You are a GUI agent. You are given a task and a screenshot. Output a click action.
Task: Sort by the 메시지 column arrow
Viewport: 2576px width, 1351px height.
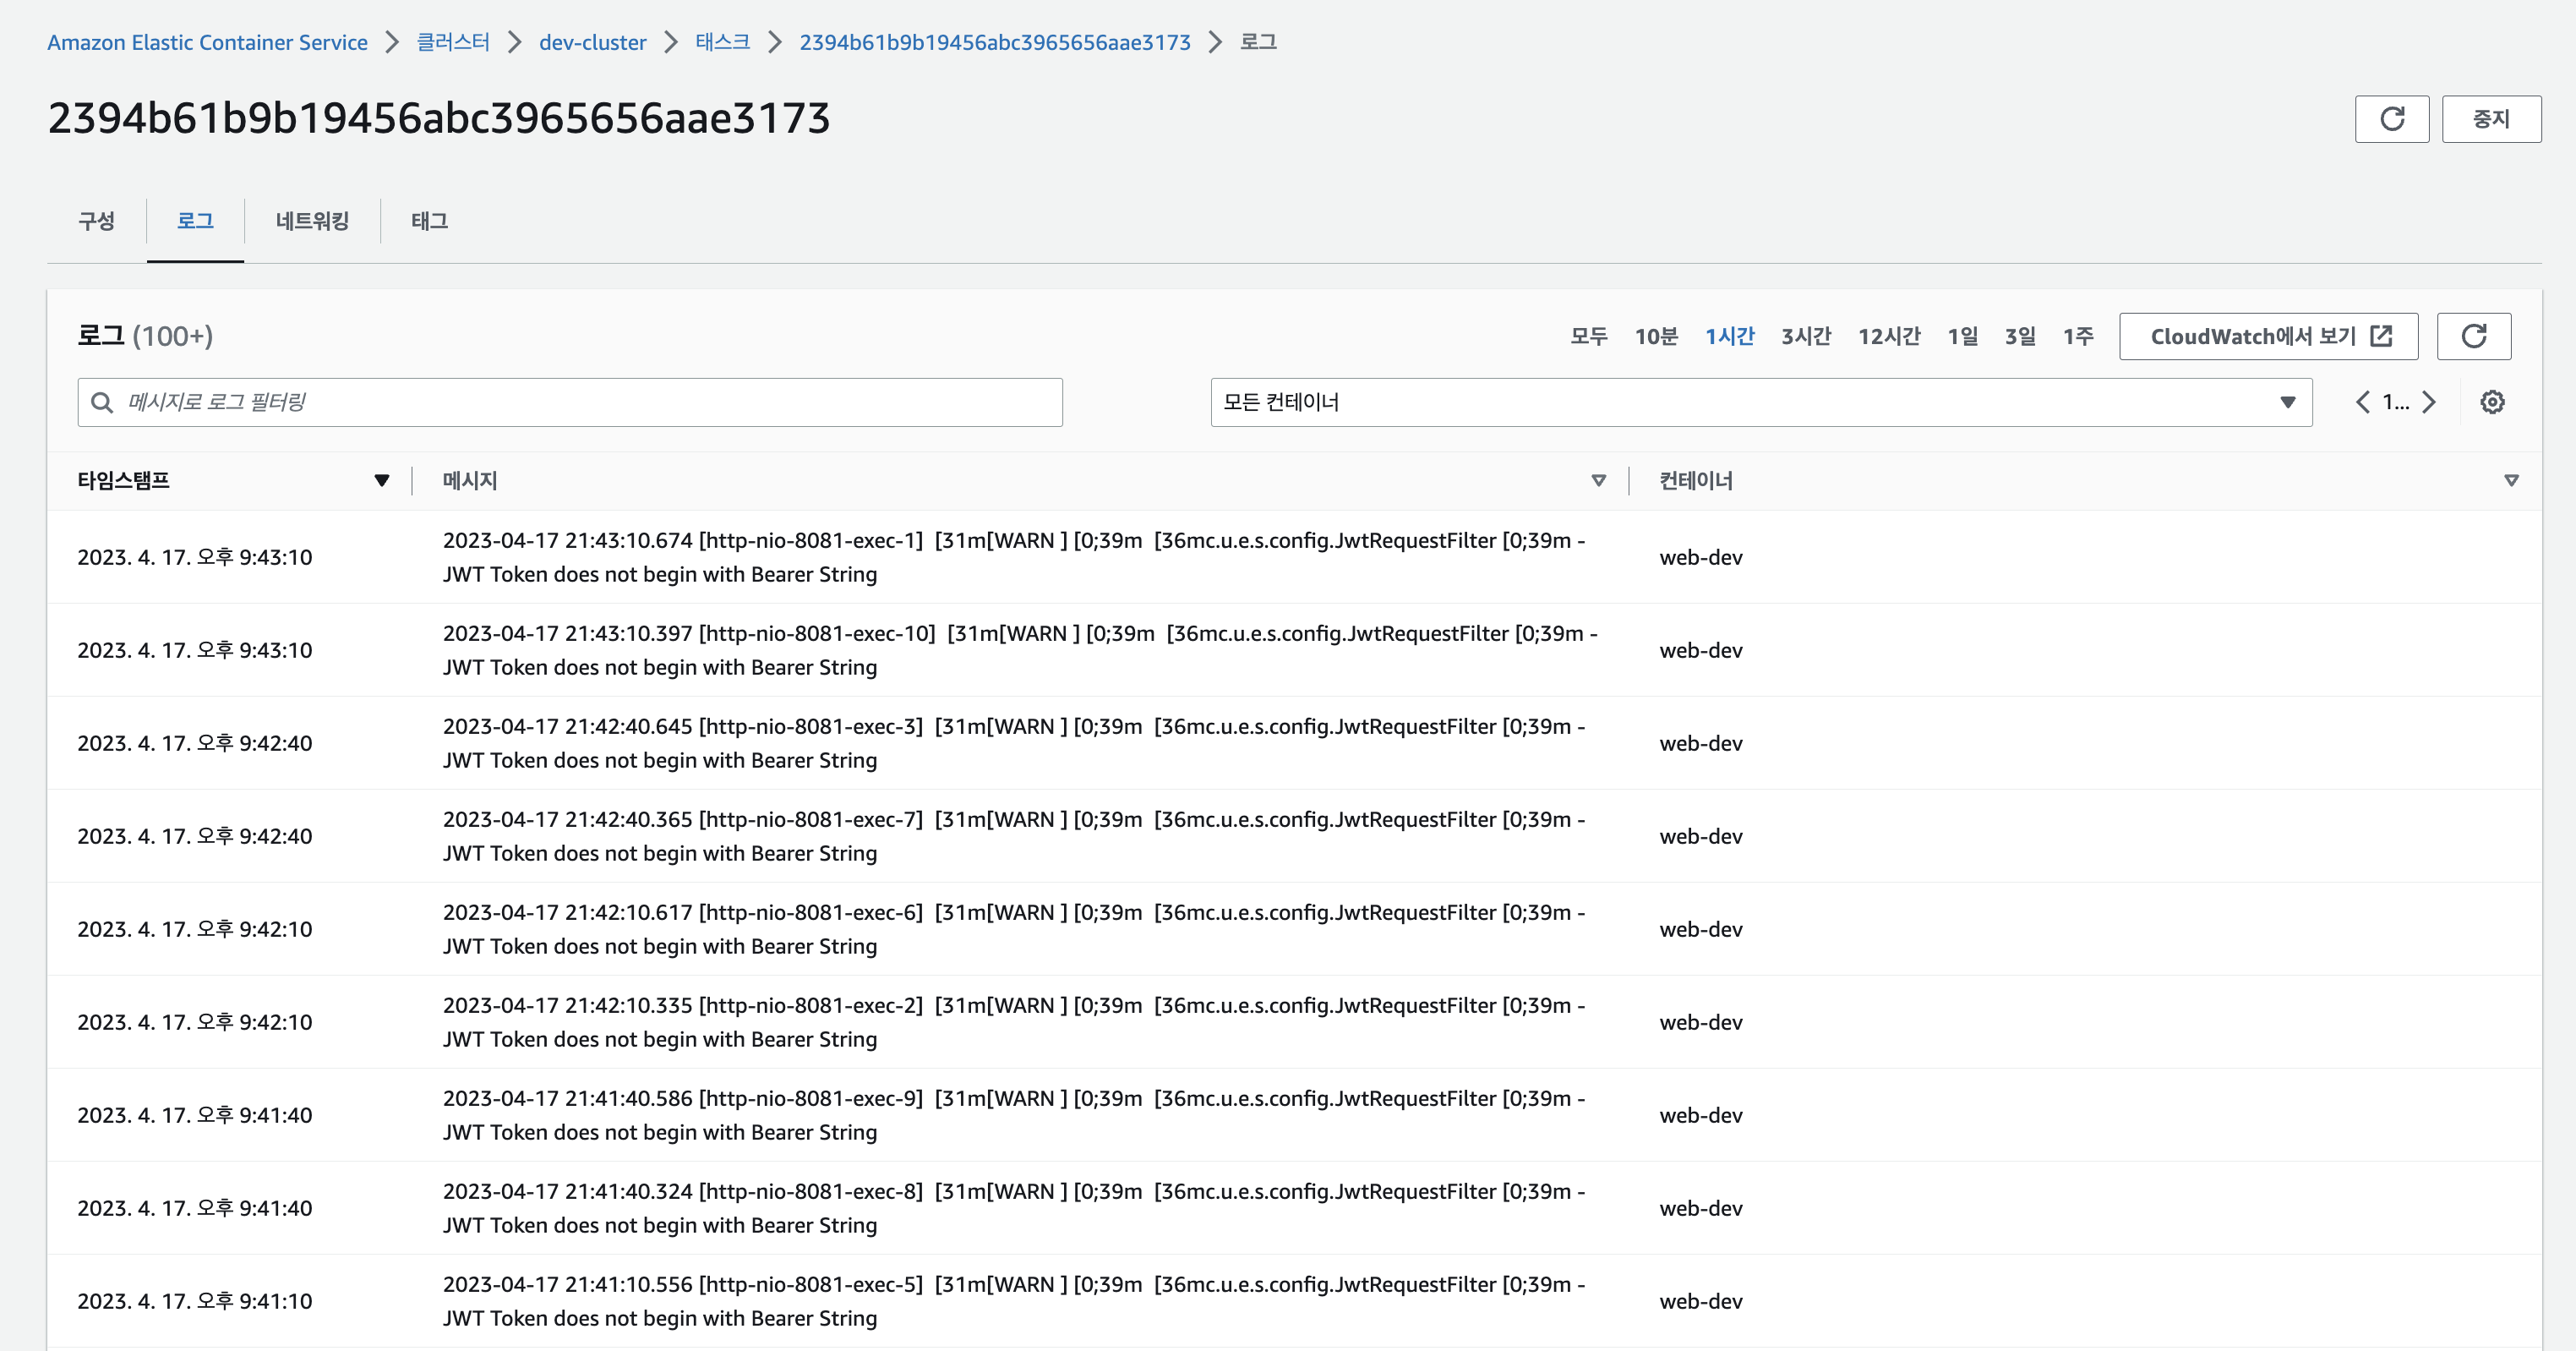pyautogui.click(x=1598, y=481)
